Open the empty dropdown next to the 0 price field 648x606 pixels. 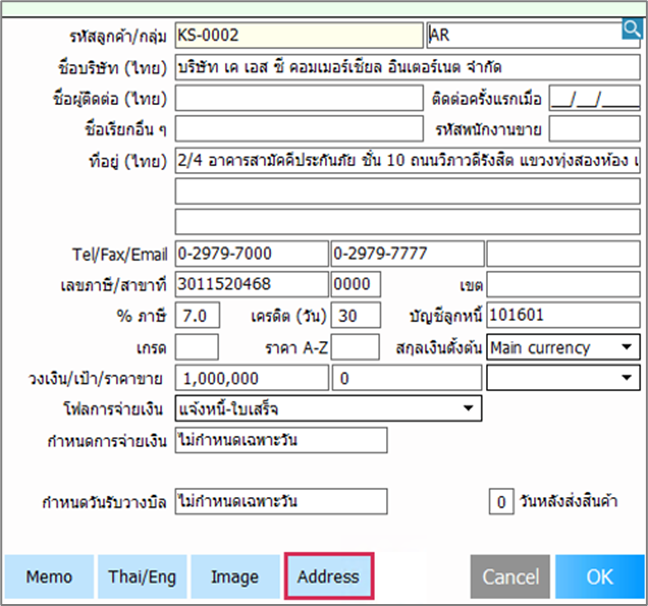coord(563,377)
